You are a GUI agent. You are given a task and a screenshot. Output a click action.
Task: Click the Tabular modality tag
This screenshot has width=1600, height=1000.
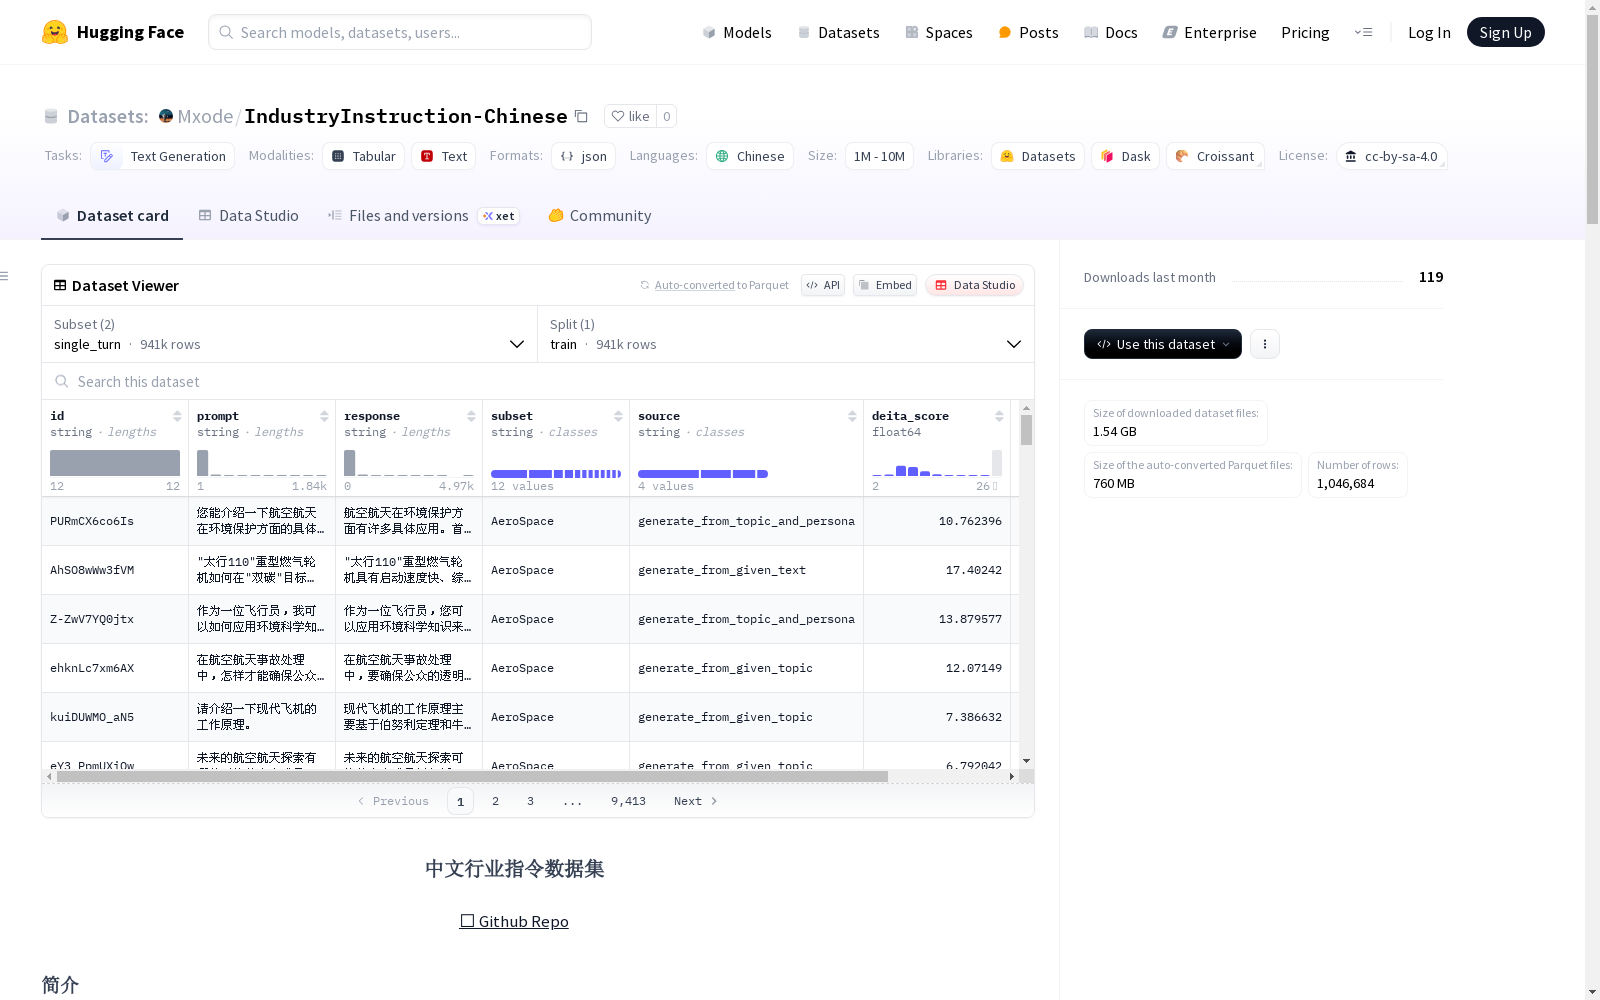click(363, 156)
